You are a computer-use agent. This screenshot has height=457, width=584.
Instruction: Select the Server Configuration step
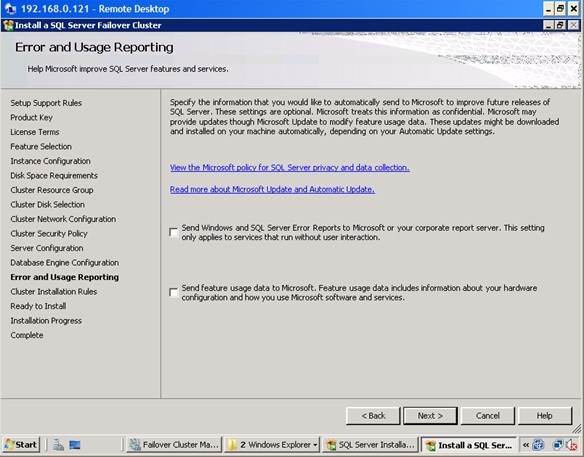pos(47,248)
